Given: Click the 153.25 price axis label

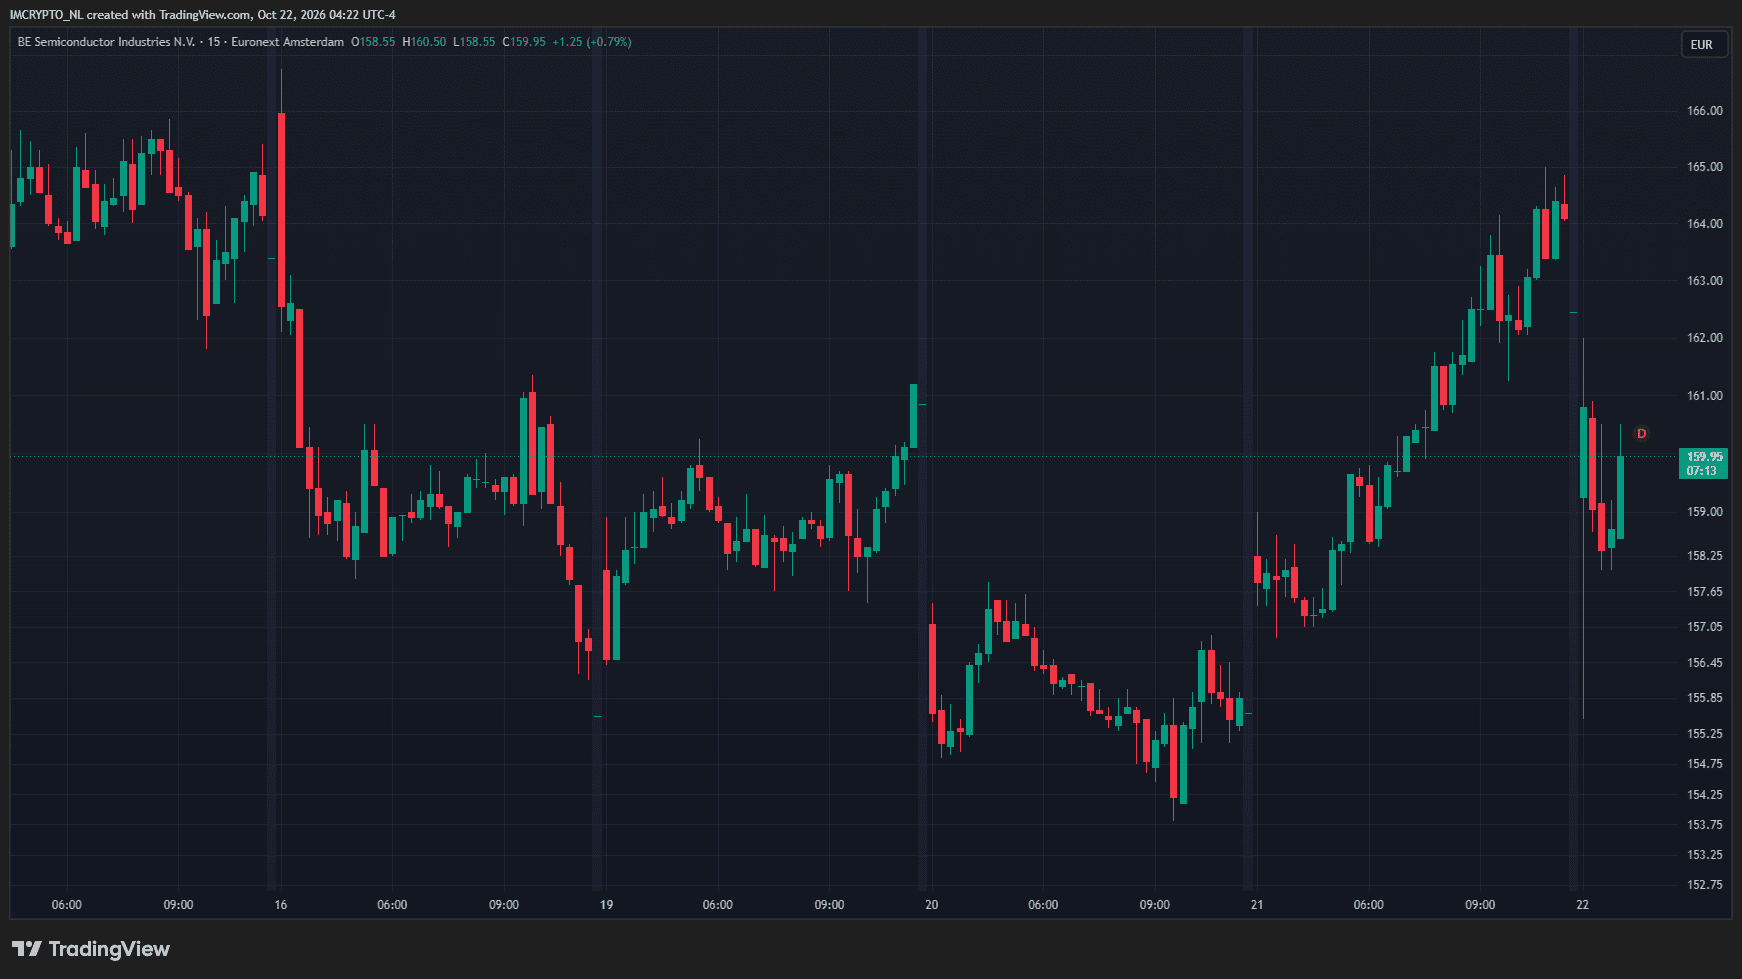Looking at the screenshot, I should point(1705,855).
